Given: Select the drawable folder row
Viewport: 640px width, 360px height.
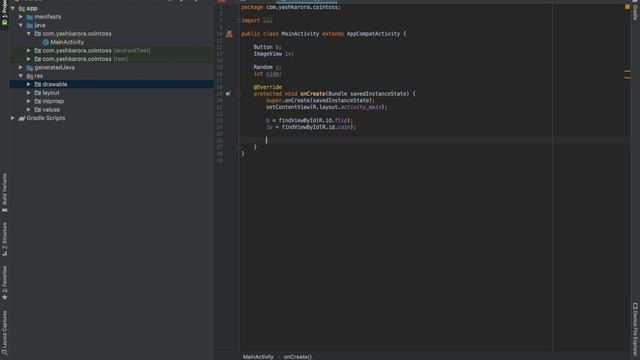Looking at the screenshot, I should [x=111, y=84].
